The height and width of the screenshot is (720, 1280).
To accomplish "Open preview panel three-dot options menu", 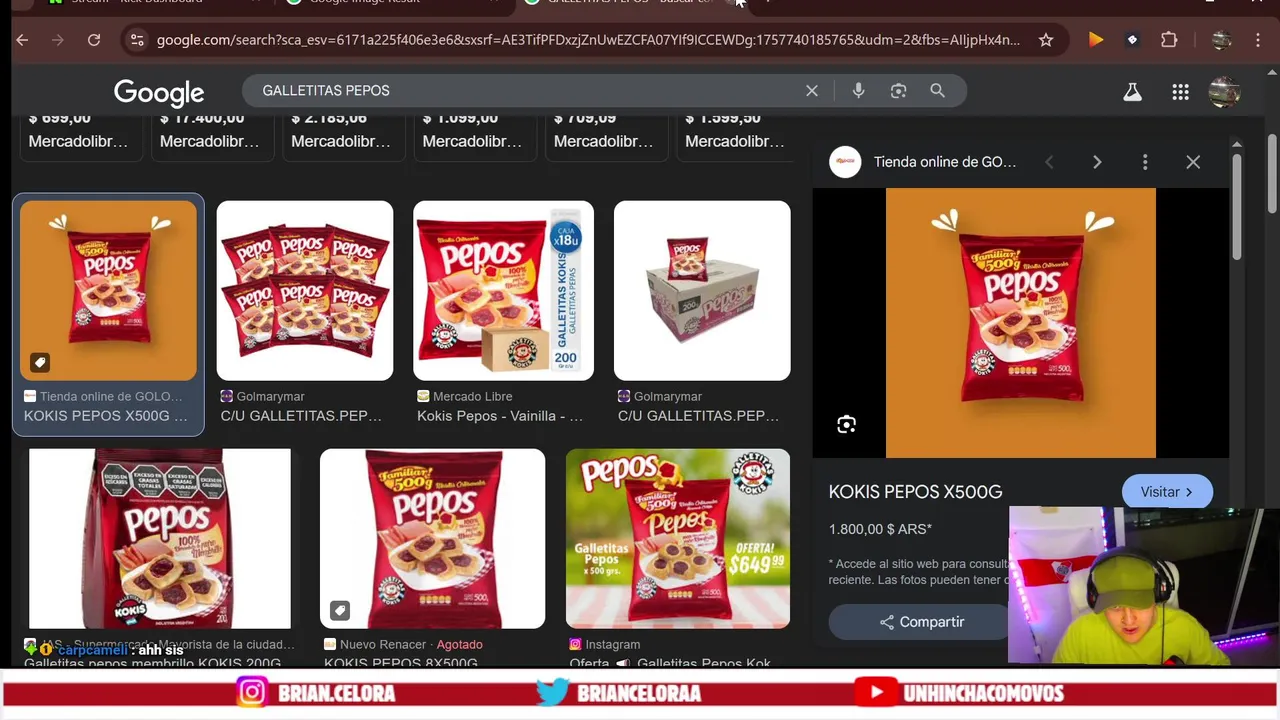I will click(x=1145, y=162).
